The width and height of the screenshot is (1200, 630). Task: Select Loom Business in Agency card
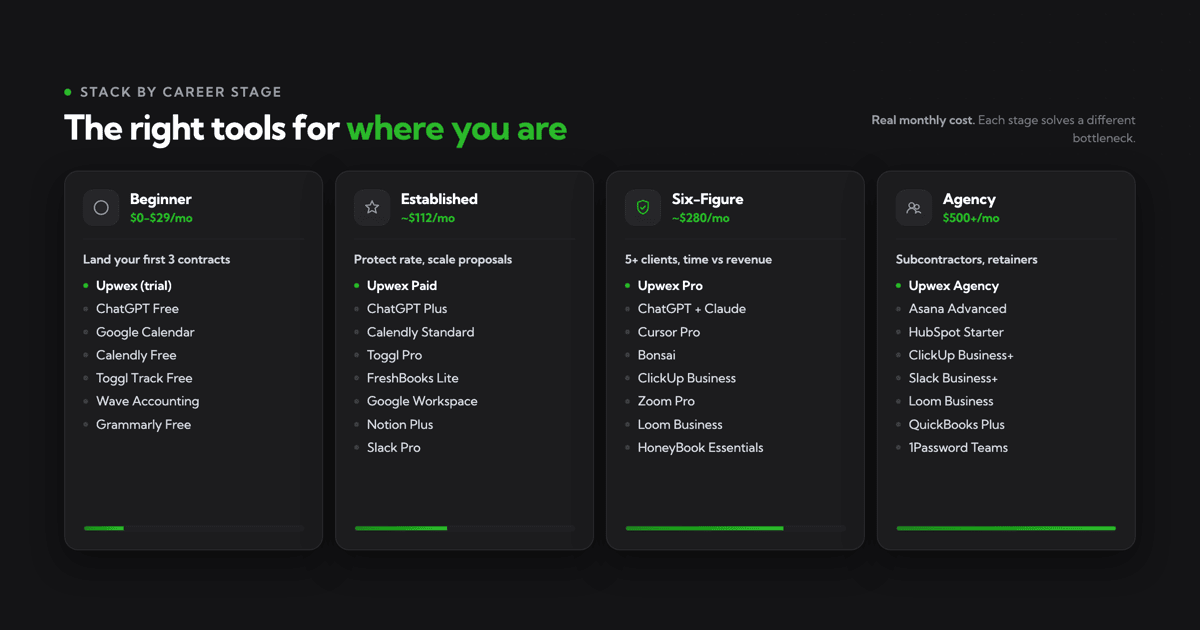951,401
